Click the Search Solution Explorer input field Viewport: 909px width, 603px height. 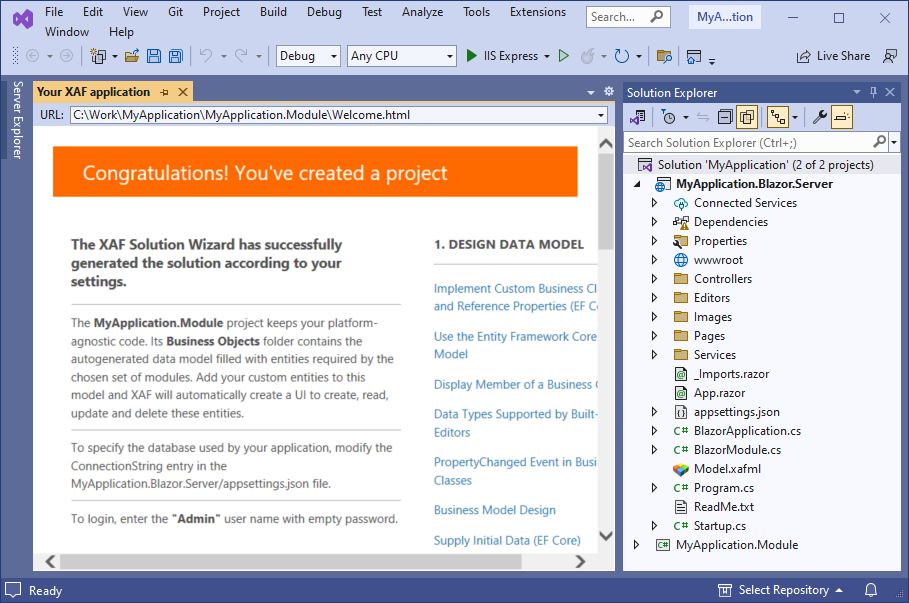pos(748,143)
